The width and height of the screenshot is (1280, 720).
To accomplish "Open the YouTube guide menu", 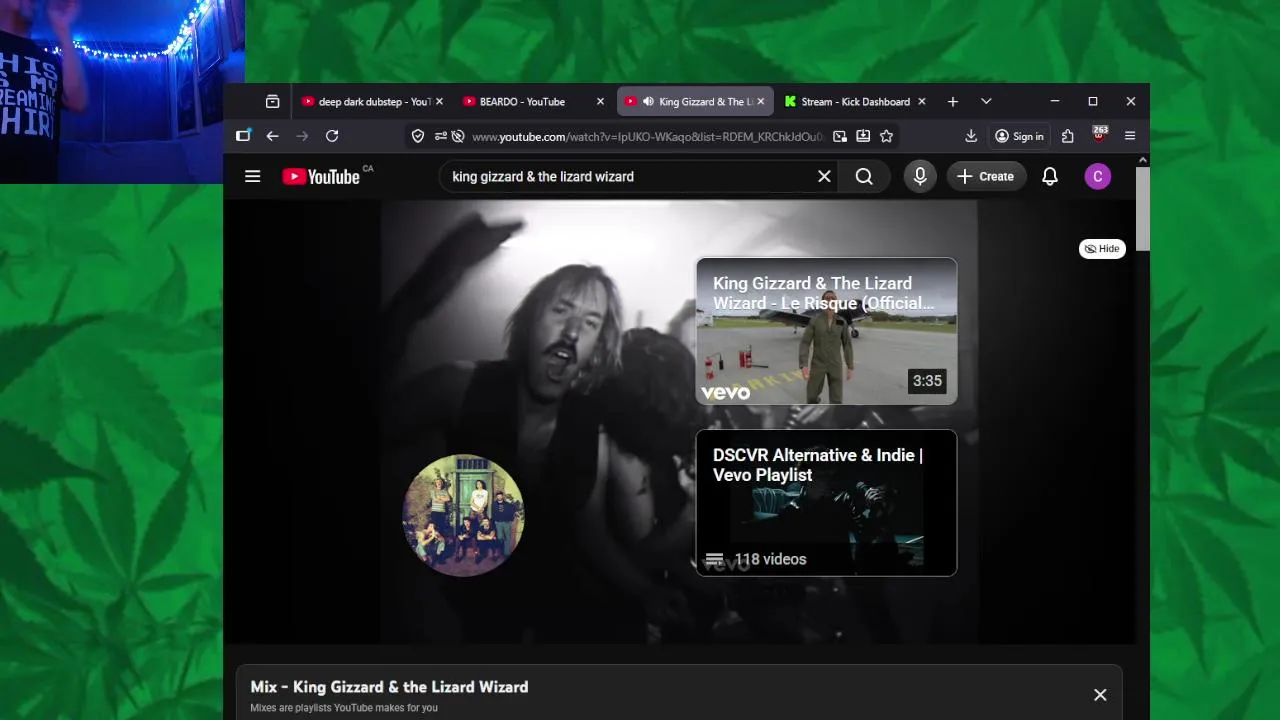I will pyautogui.click(x=253, y=176).
